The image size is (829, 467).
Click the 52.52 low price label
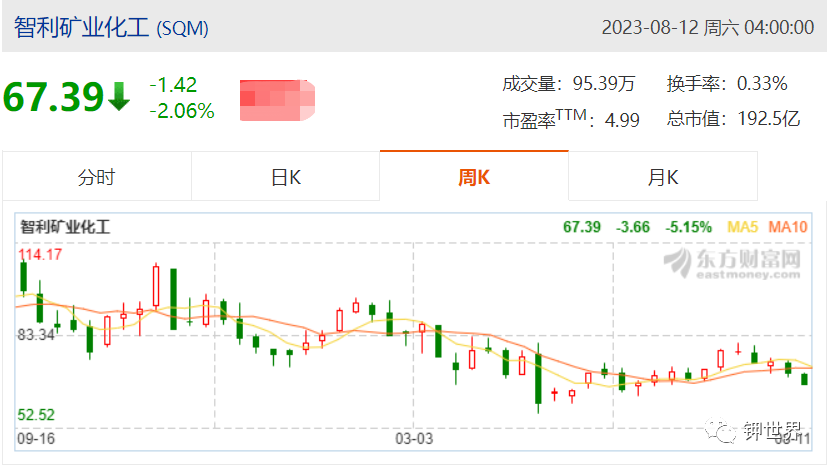click(36, 415)
